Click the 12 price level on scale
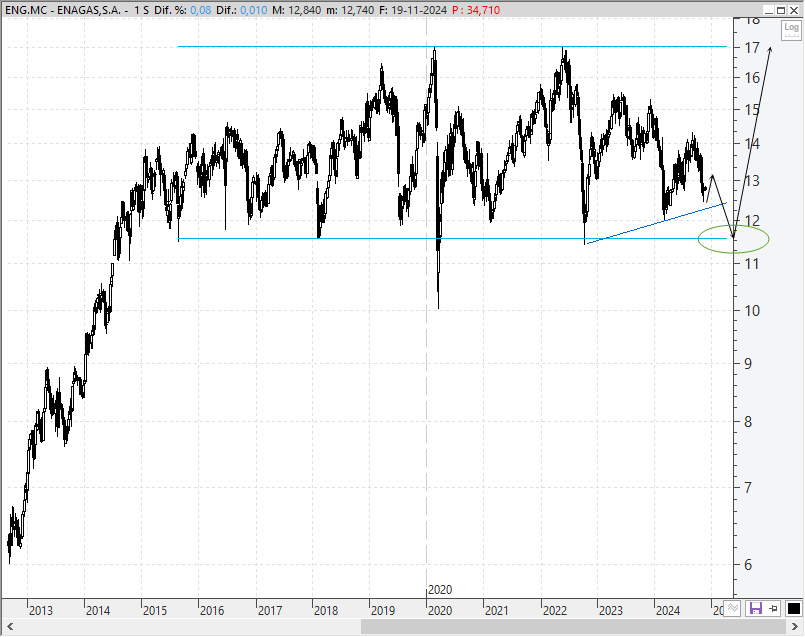This screenshot has width=805, height=637. (752, 221)
